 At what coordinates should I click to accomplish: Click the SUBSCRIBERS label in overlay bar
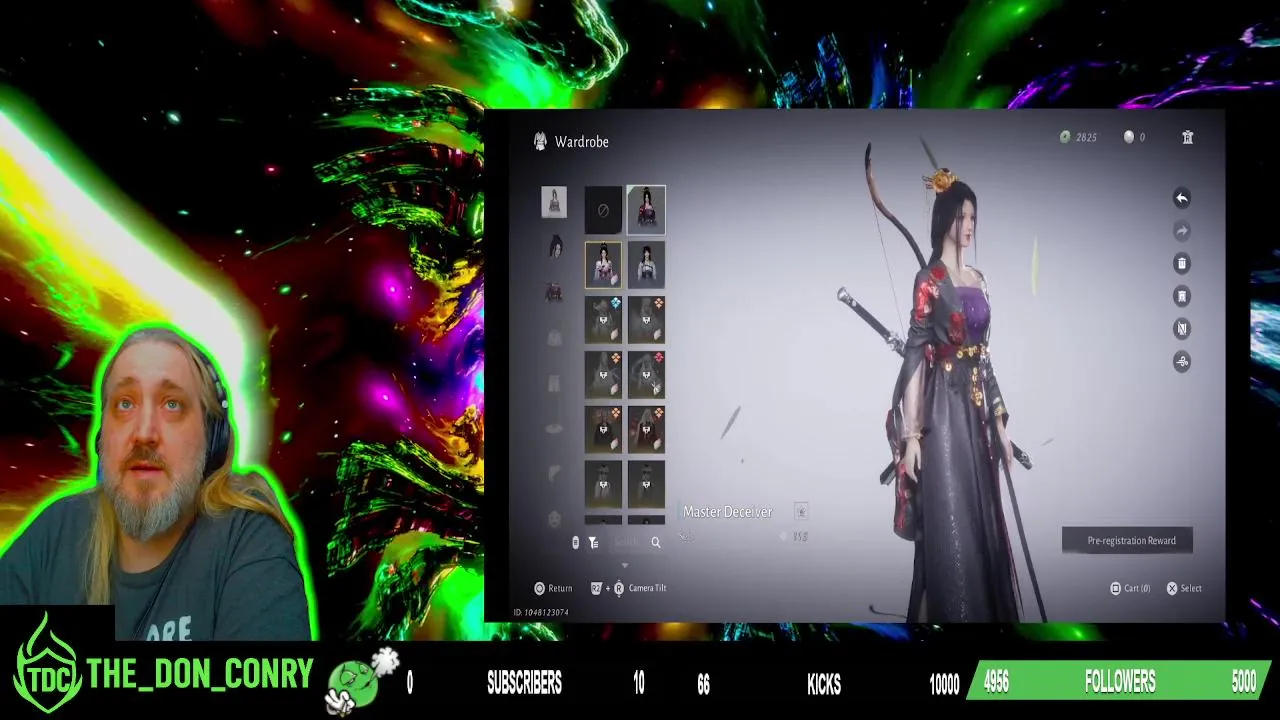pos(524,684)
